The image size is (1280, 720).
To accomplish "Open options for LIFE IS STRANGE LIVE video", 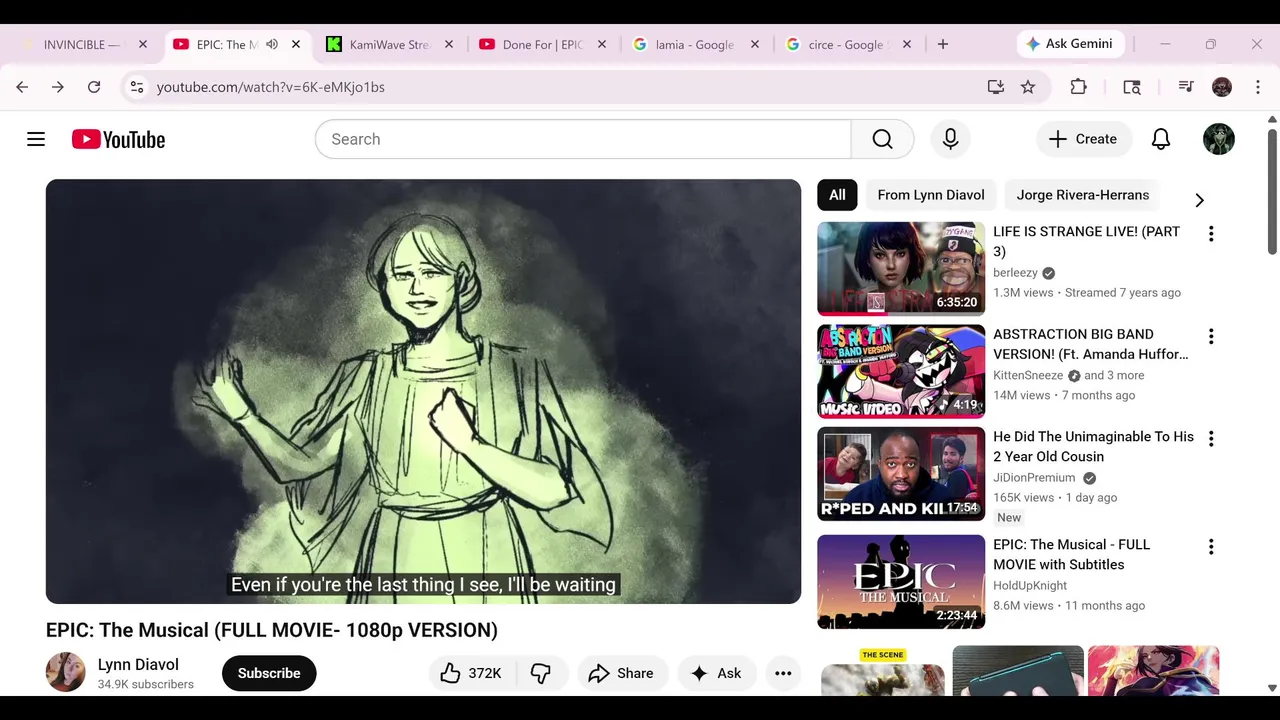I will (x=1210, y=233).
